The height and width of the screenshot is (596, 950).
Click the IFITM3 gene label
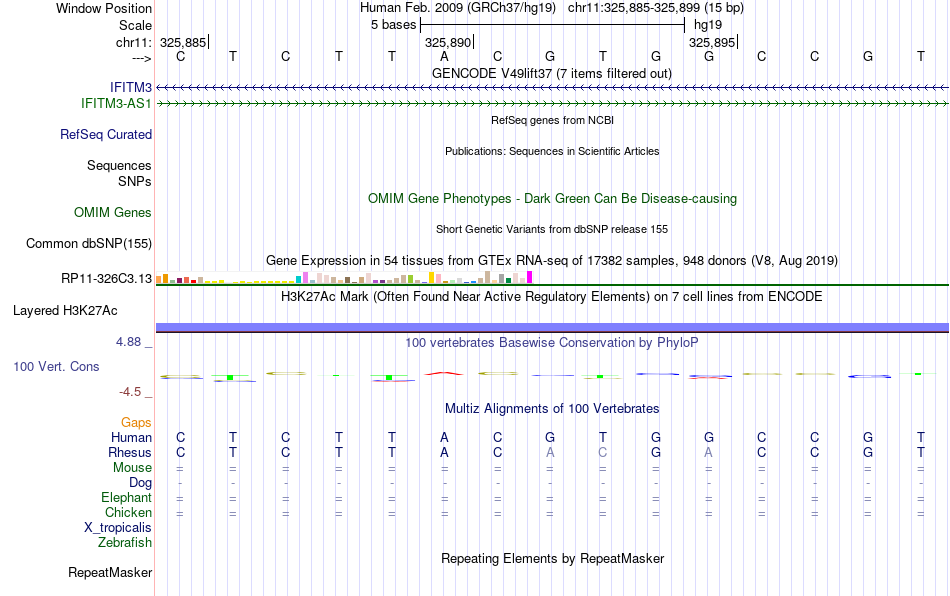(130, 87)
